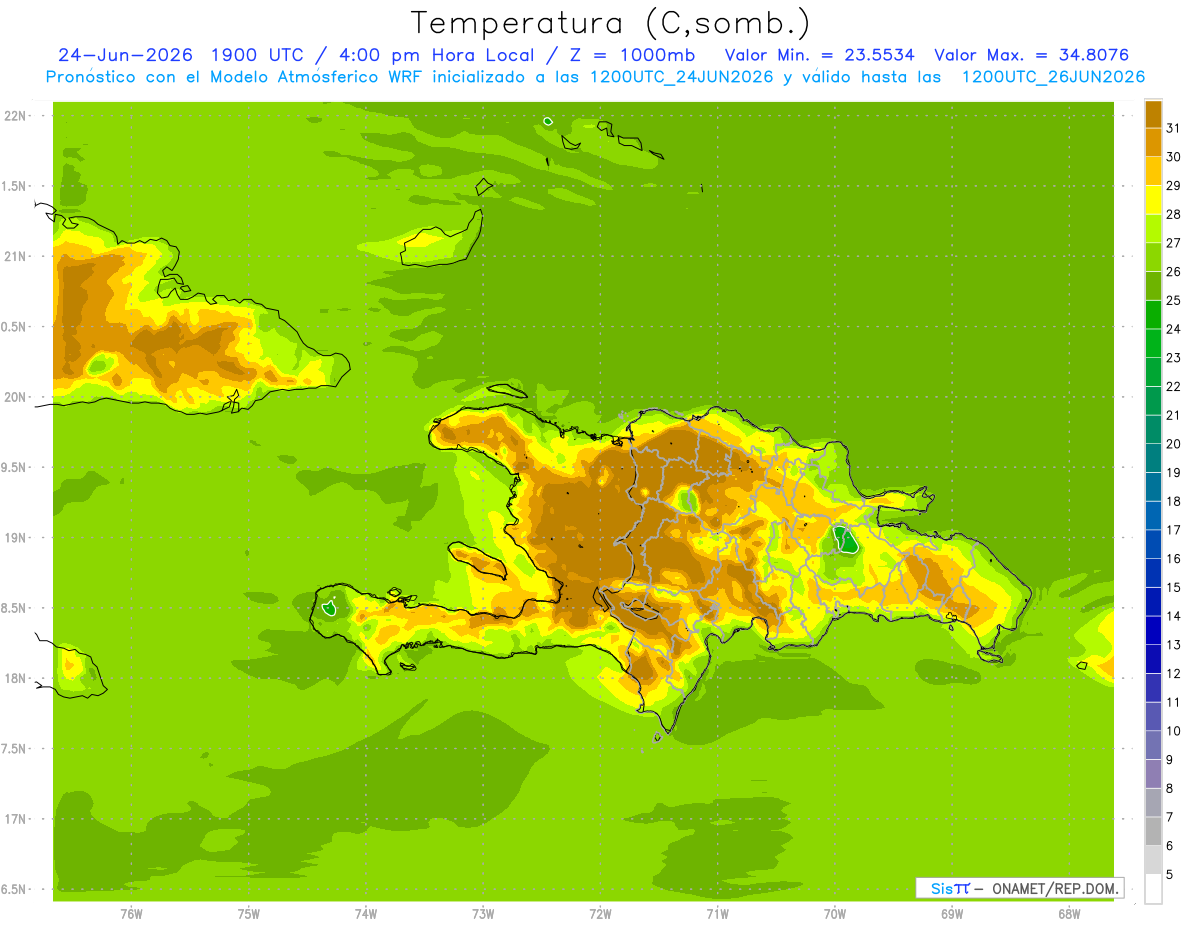1200x927 pixels.
Task: Click the topmost brown swatch above legend value 31
Action: click(x=1153, y=113)
